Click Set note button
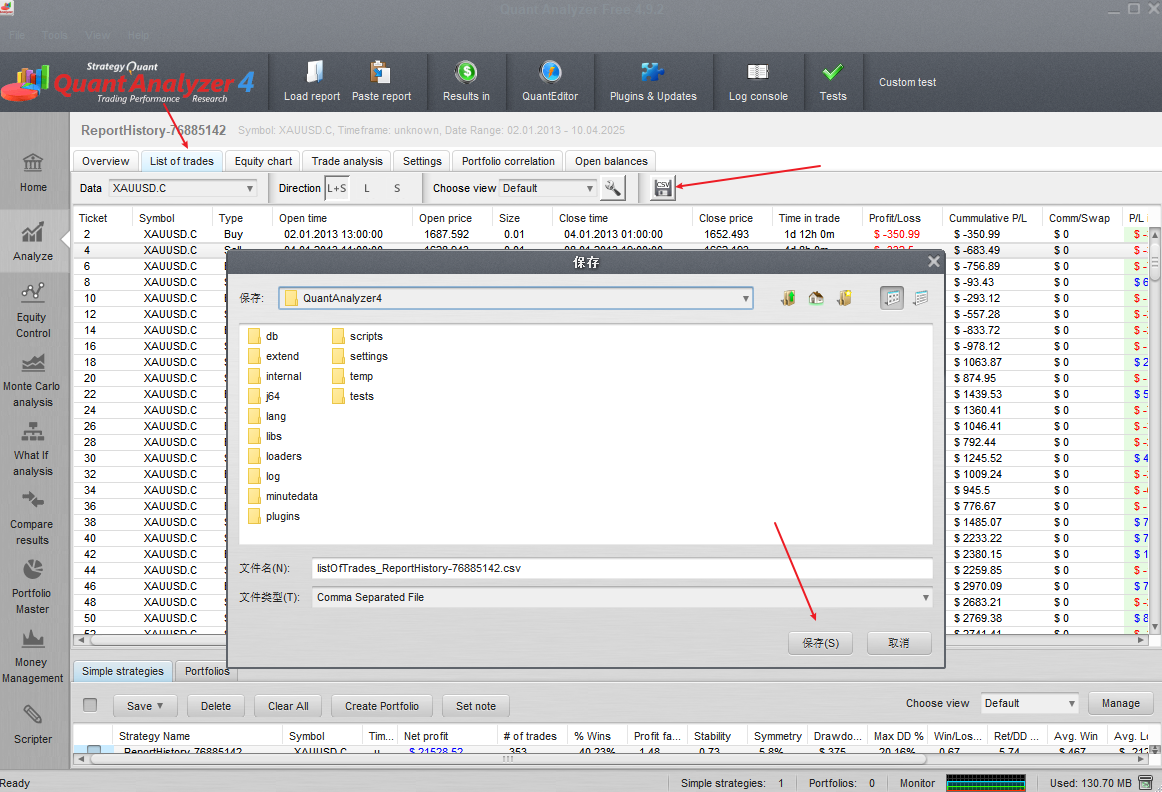 [476, 706]
